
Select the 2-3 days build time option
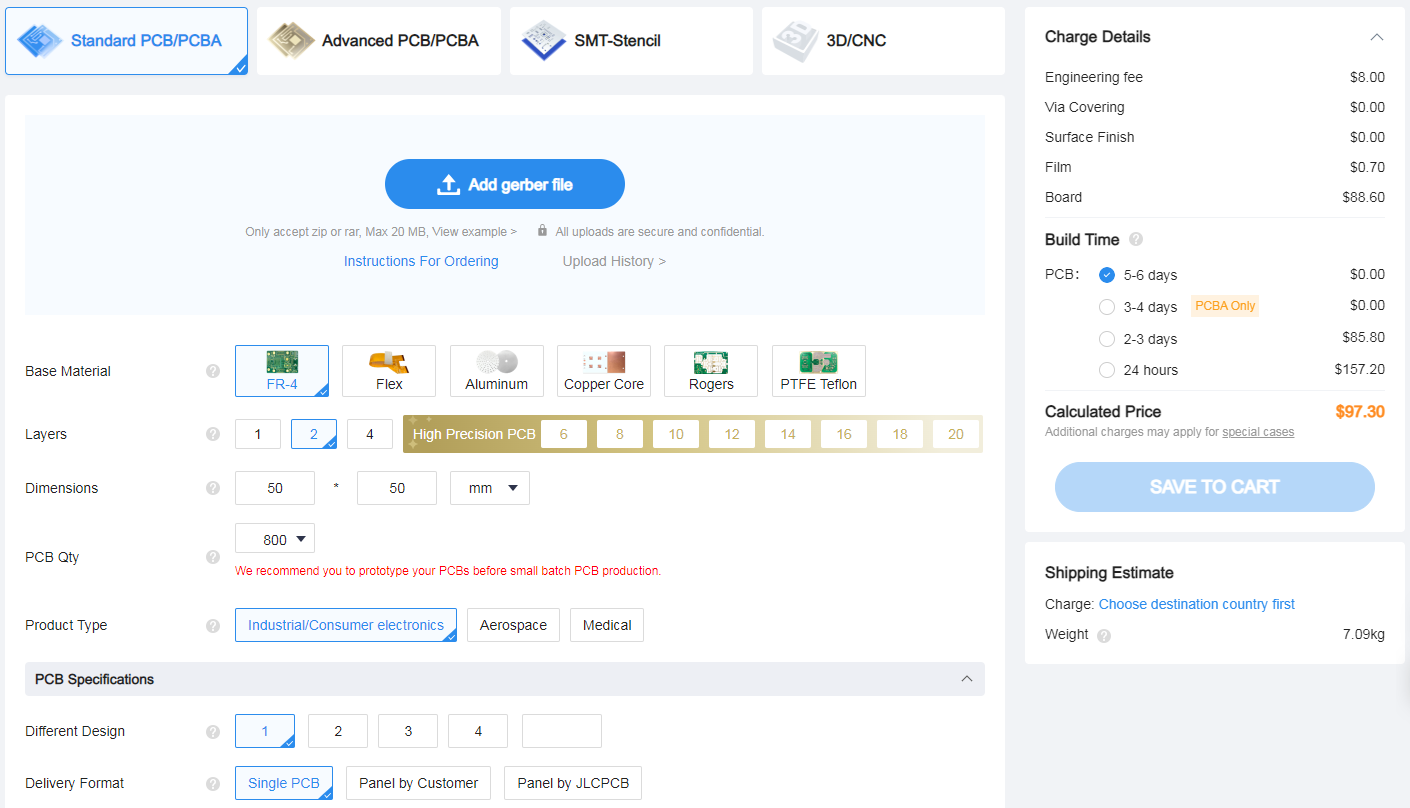click(x=1107, y=339)
